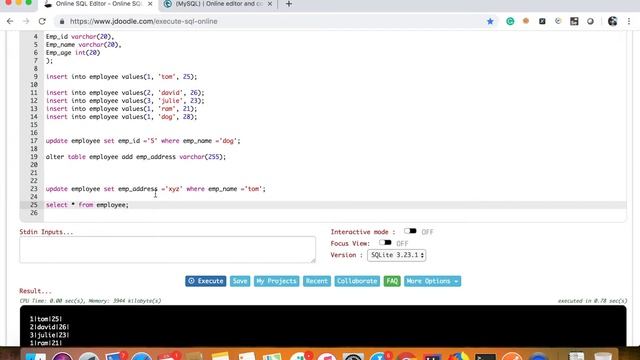Close the (MySQL) Online editor tab
Screen dimensions: 640x360
pyautogui.click(x=270, y=4)
